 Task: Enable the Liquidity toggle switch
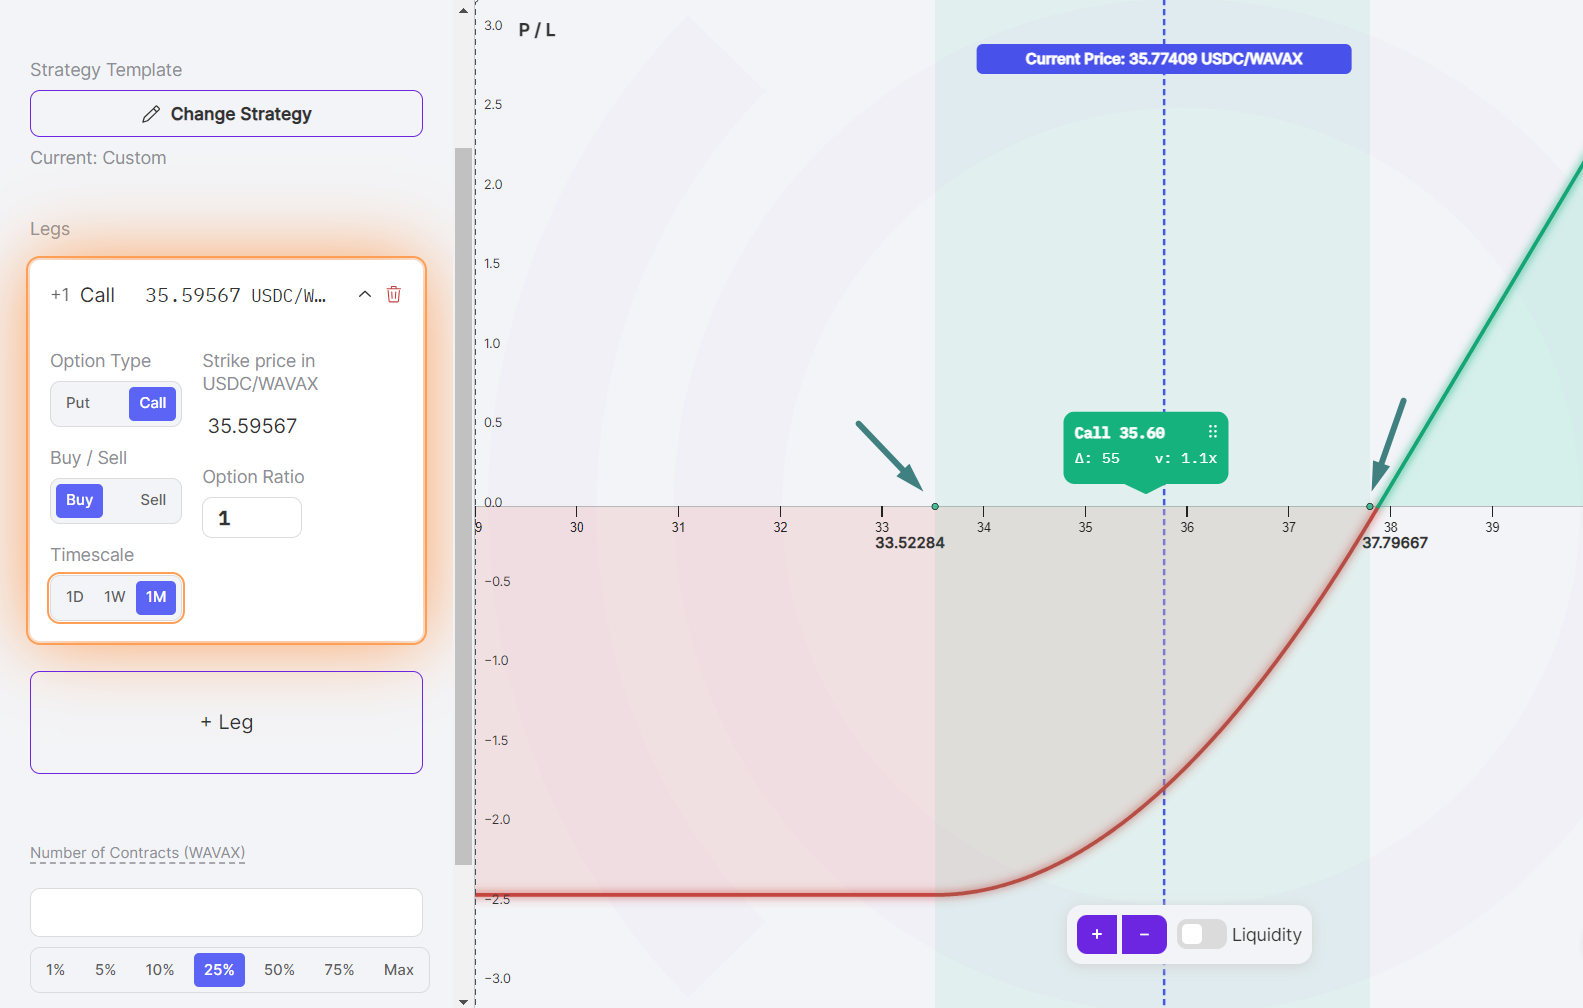tap(1201, 934)
